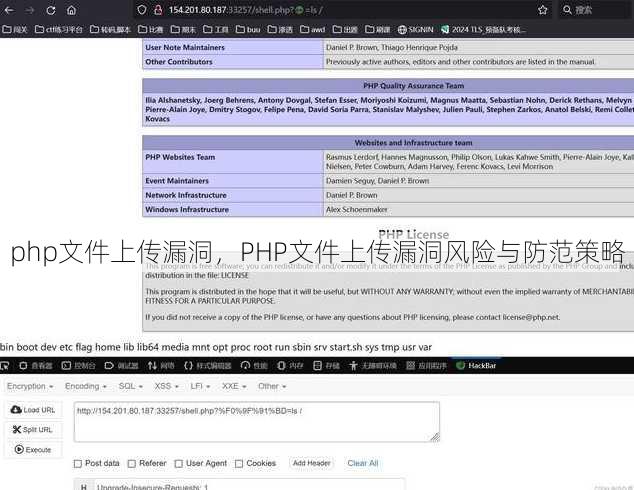Click the 'Network Infrastructure' table cell
Screen dimensions: 634x490
click(233, 195)
